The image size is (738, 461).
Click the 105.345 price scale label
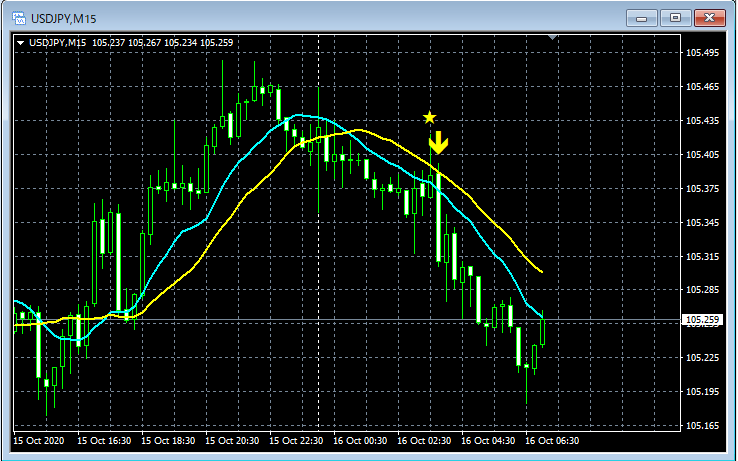(702, 223)
